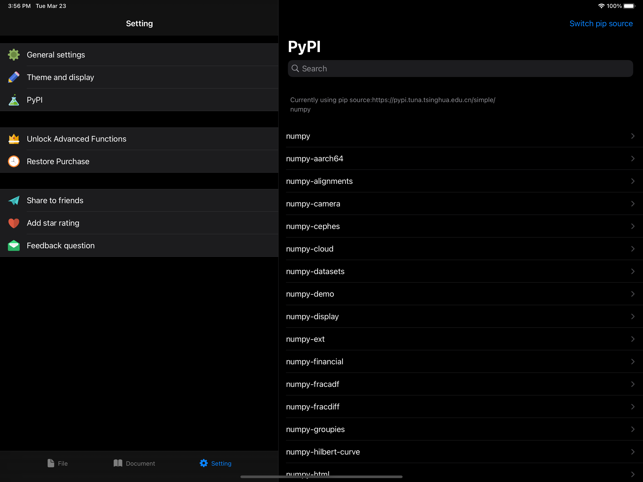The width and height of the screenshot is (643, 482).
Task: Click the red heart rating icon
Action: point(14,223)
